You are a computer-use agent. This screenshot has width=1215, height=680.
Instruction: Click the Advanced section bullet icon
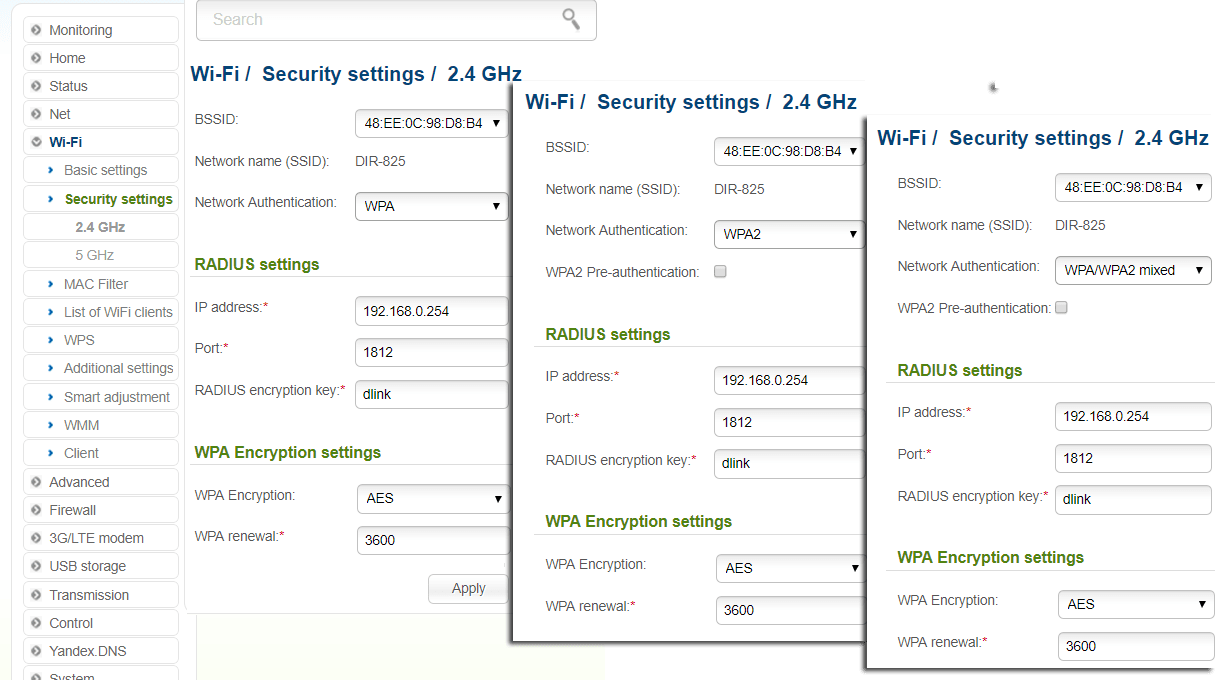coord(37,482)
